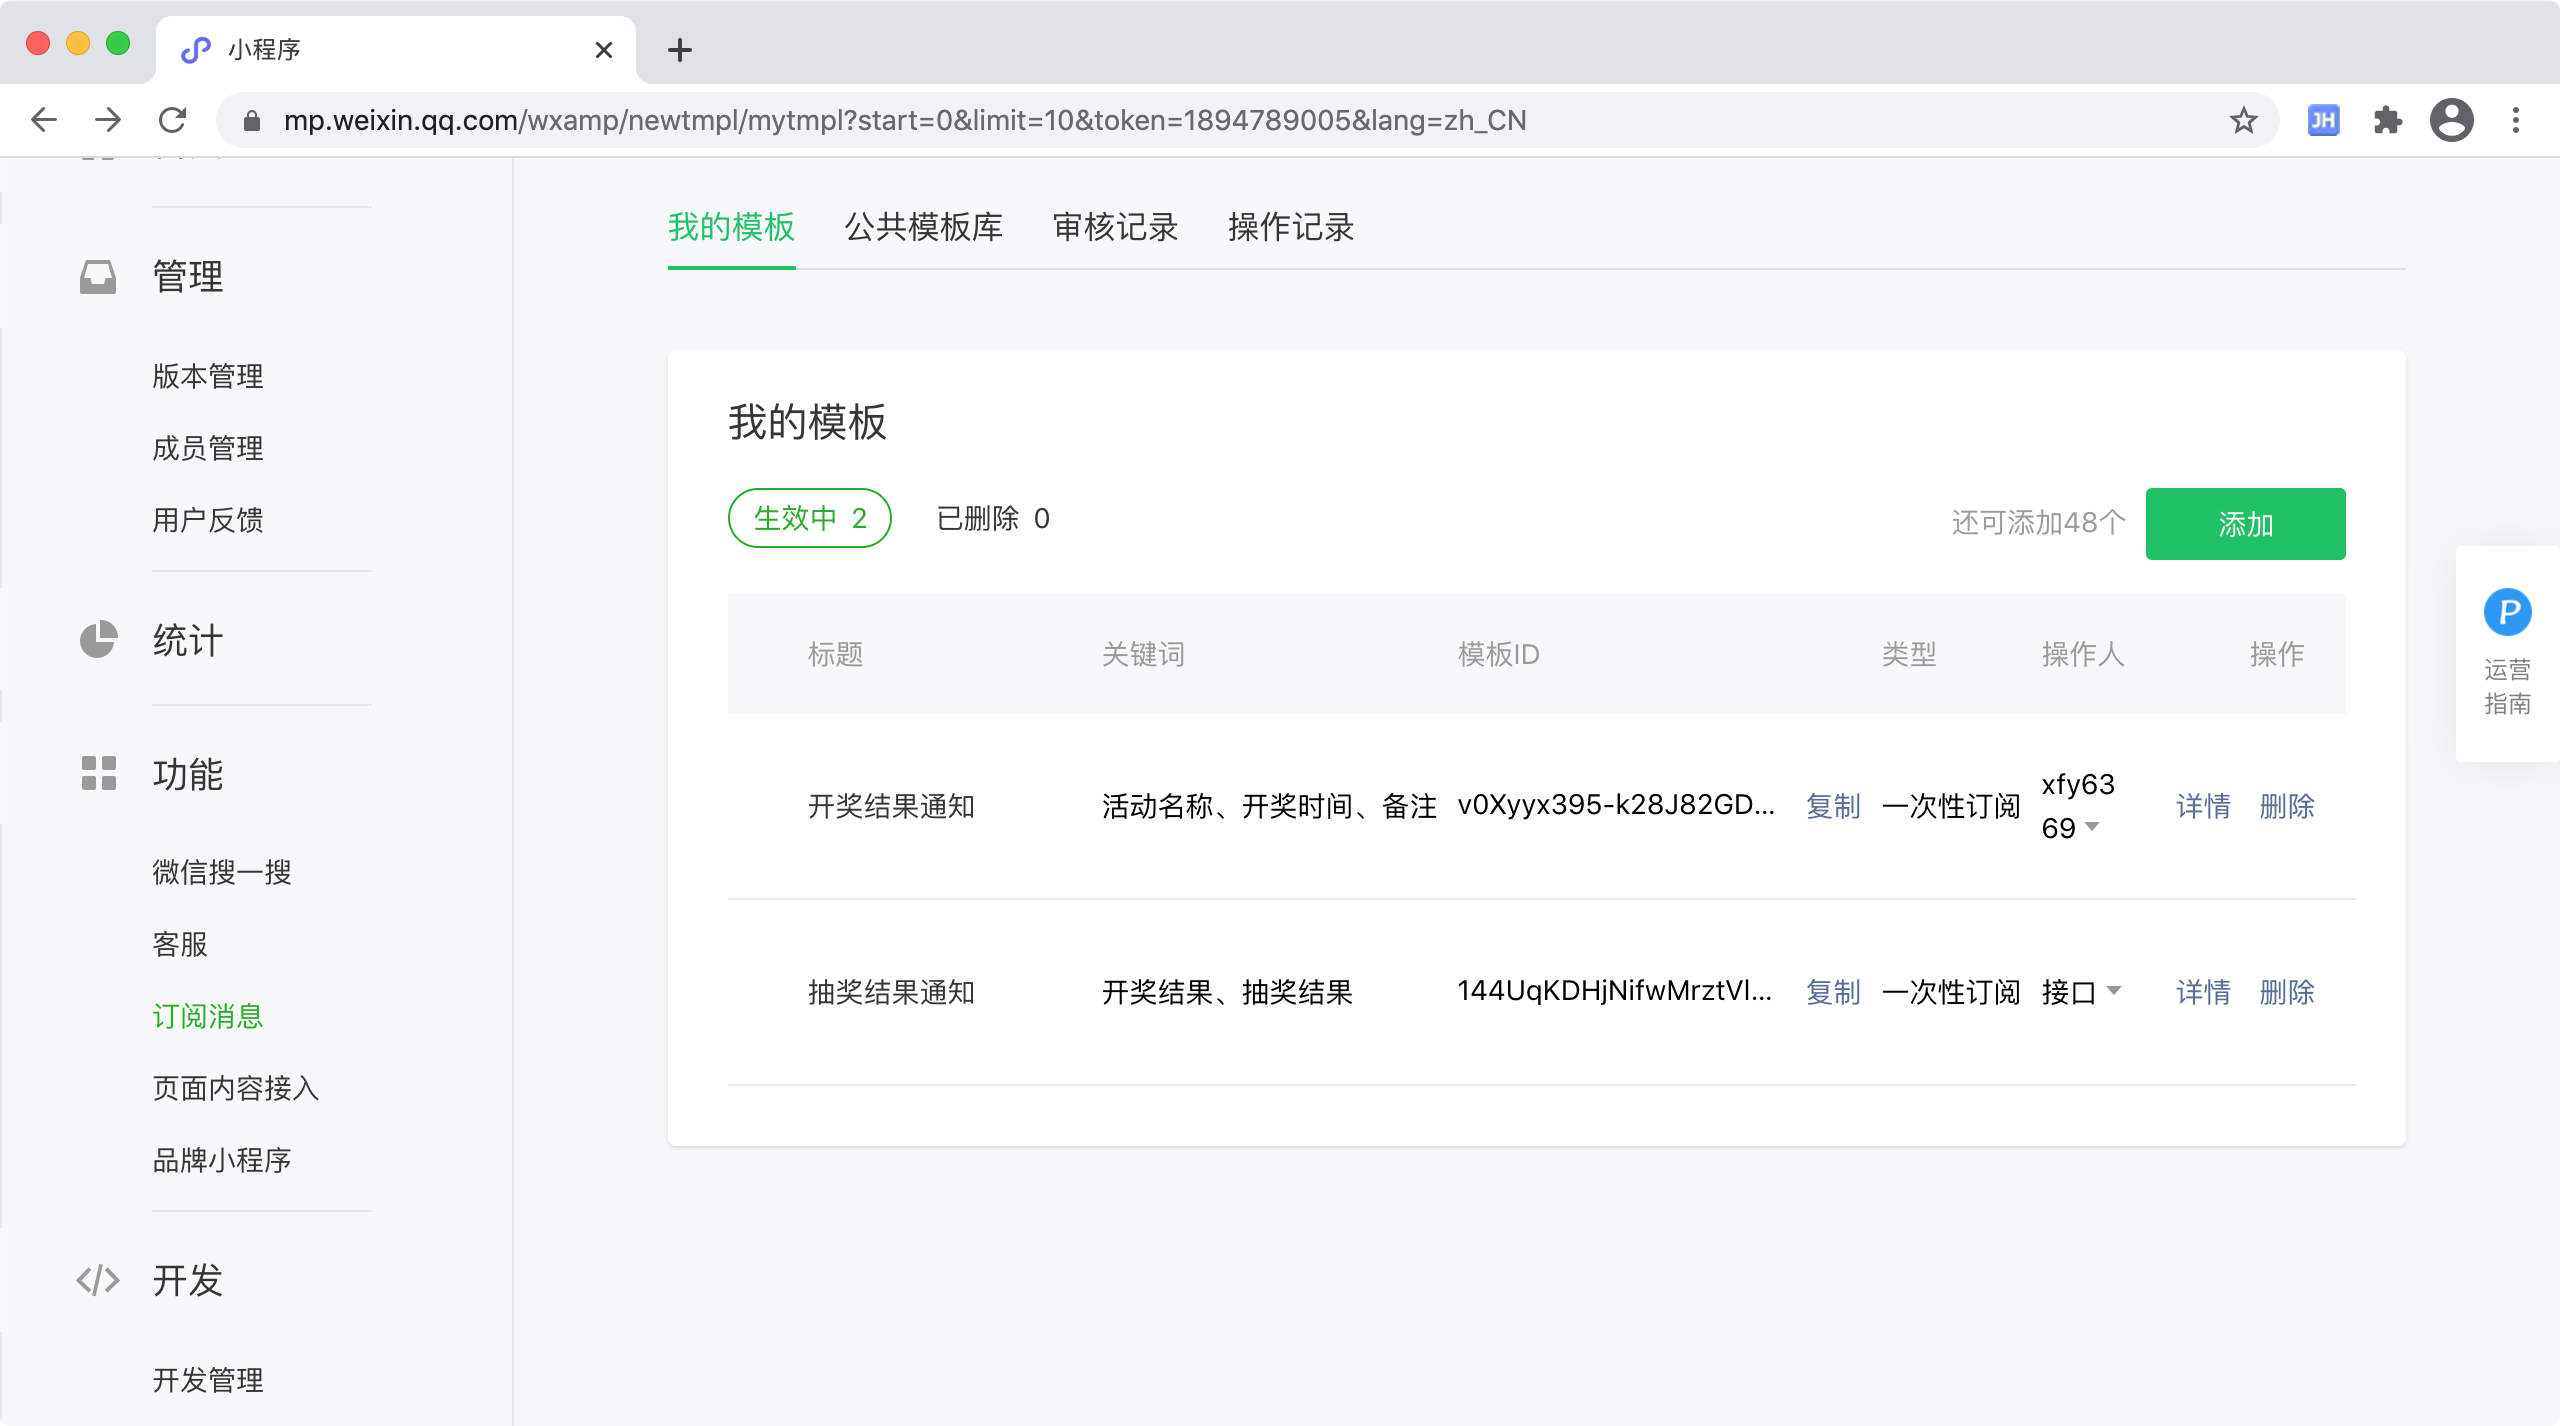Open the browser extensions puzzle icon

click(2387, 121)
